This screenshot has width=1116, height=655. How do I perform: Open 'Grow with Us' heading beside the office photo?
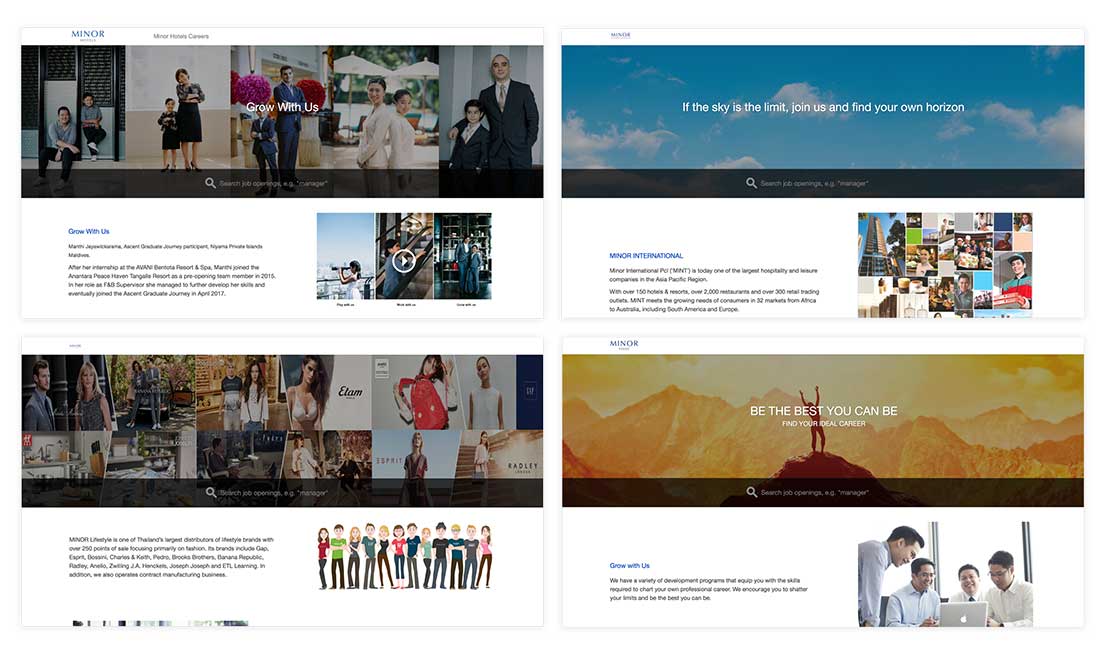pos(629,566)
